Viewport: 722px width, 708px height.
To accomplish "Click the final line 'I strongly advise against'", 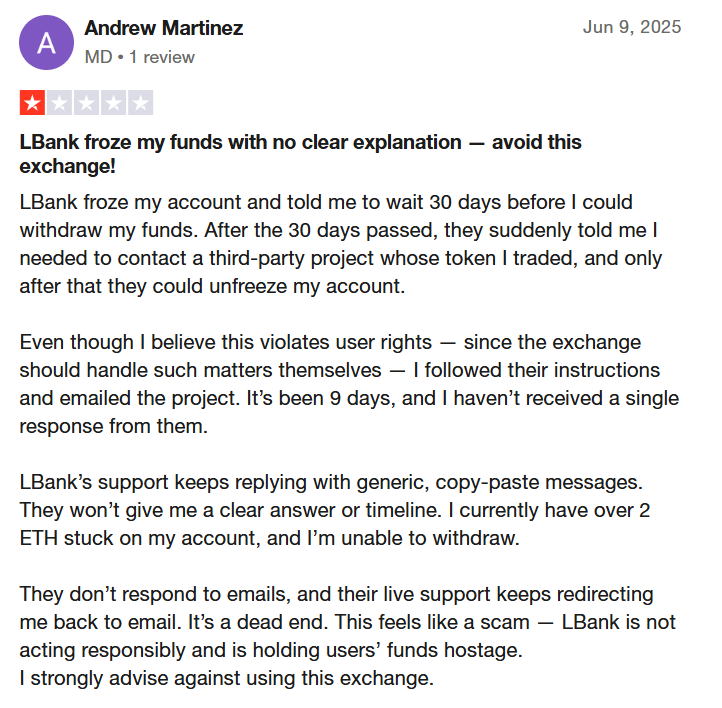I will [227, 678].
